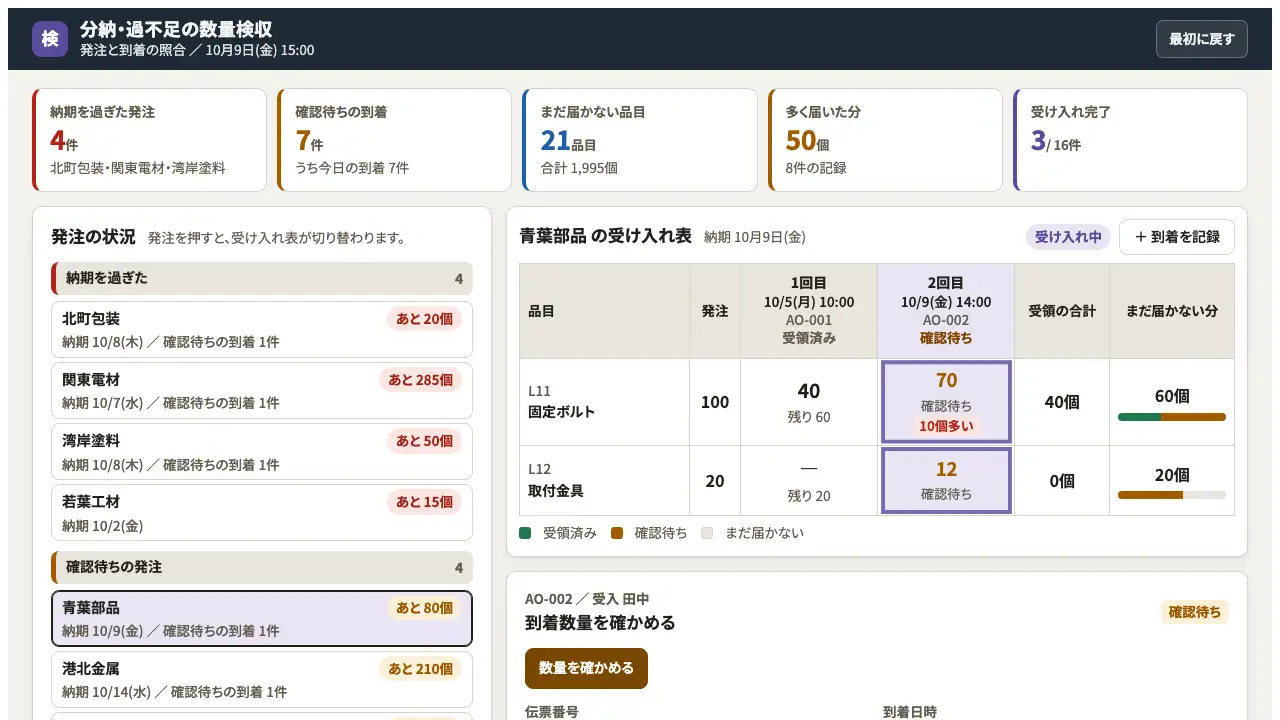Click the 20個 progress bar for 取付金具
Viewport: 1280px width, 720px height.
(1172, 495)
